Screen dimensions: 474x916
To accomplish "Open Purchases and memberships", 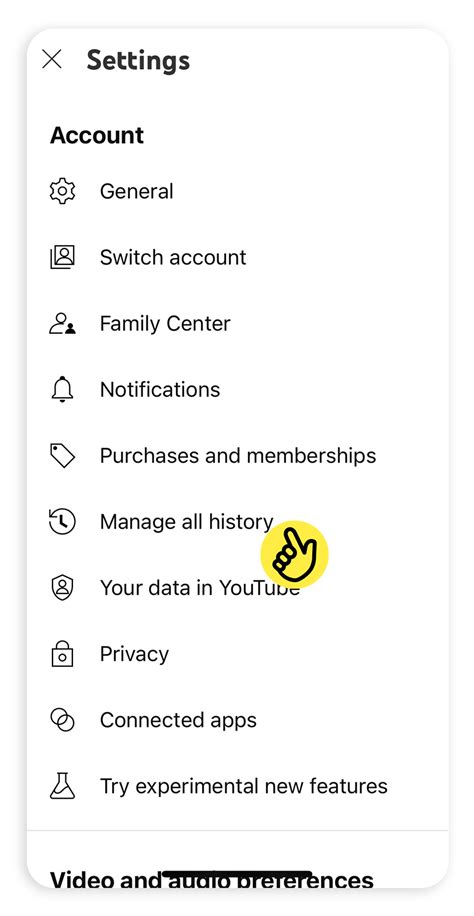I will click(x=237, y=456).
